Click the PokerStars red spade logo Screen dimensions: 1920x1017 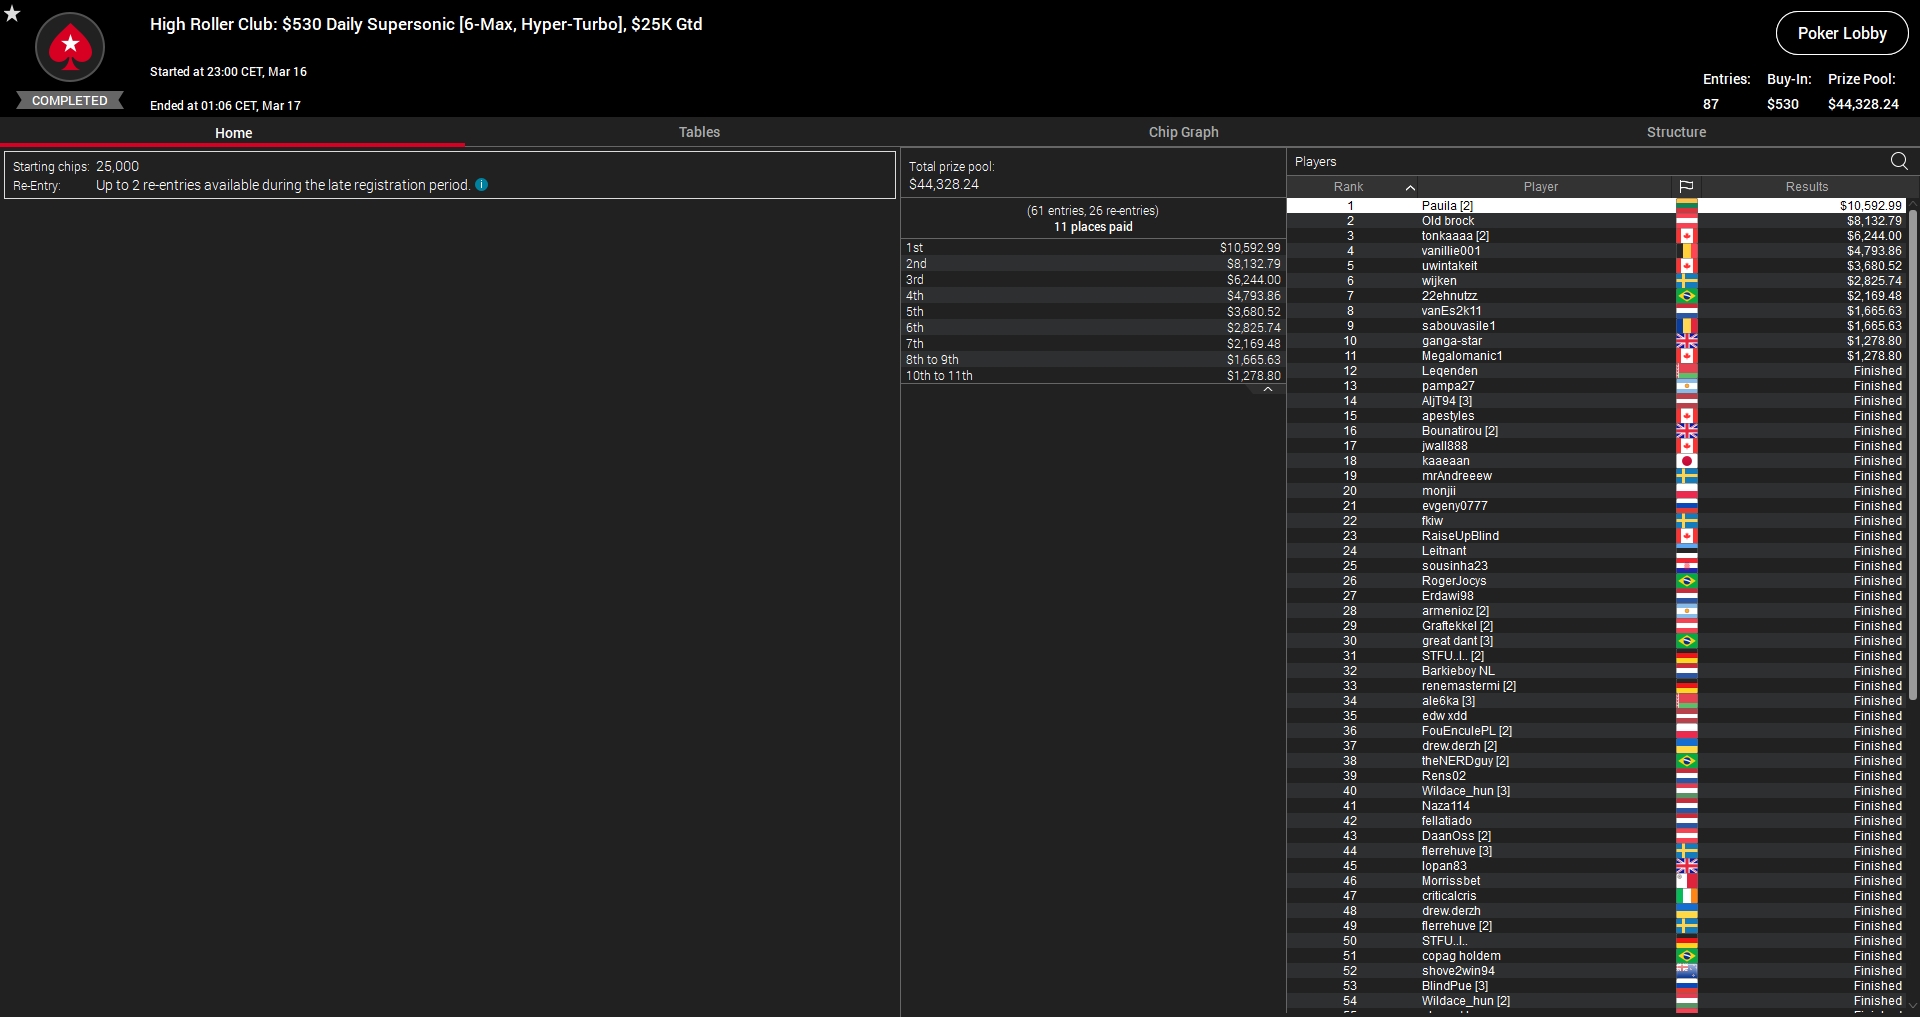point(70,47)
